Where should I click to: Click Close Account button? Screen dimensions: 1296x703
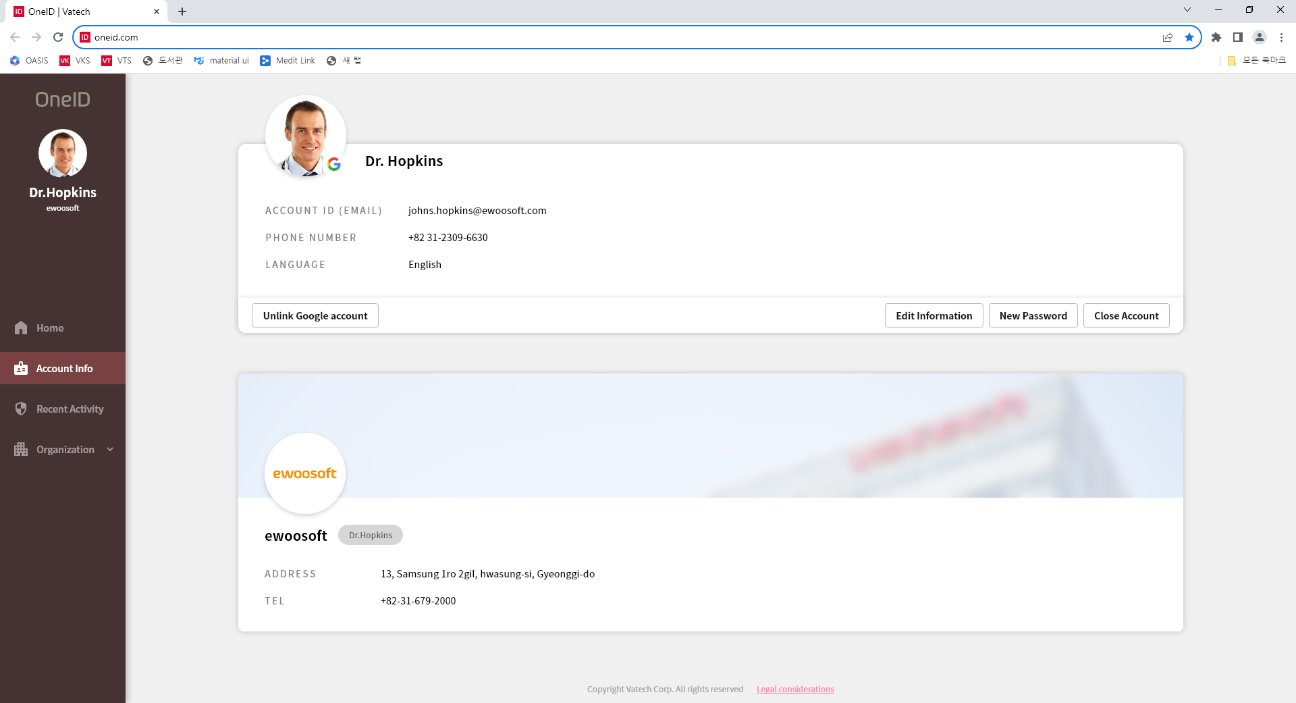pyautogui.click(x=1126, y=316)
